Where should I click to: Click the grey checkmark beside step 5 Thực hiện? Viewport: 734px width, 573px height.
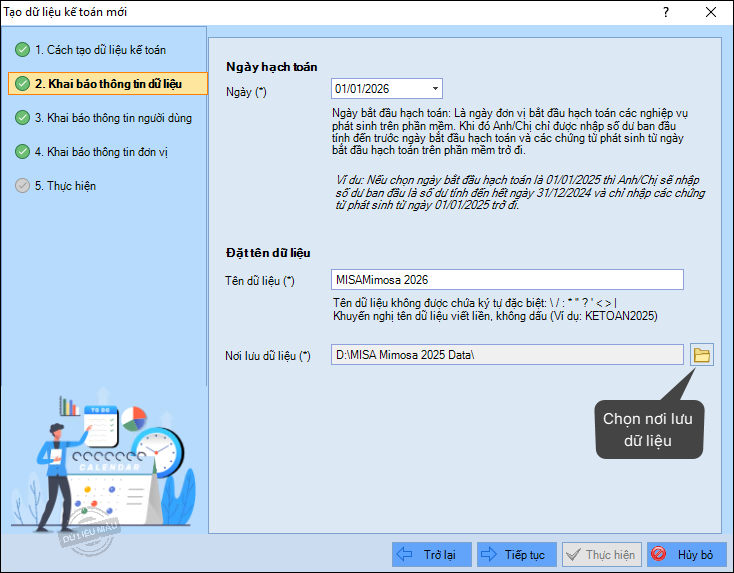click(22, 186)
